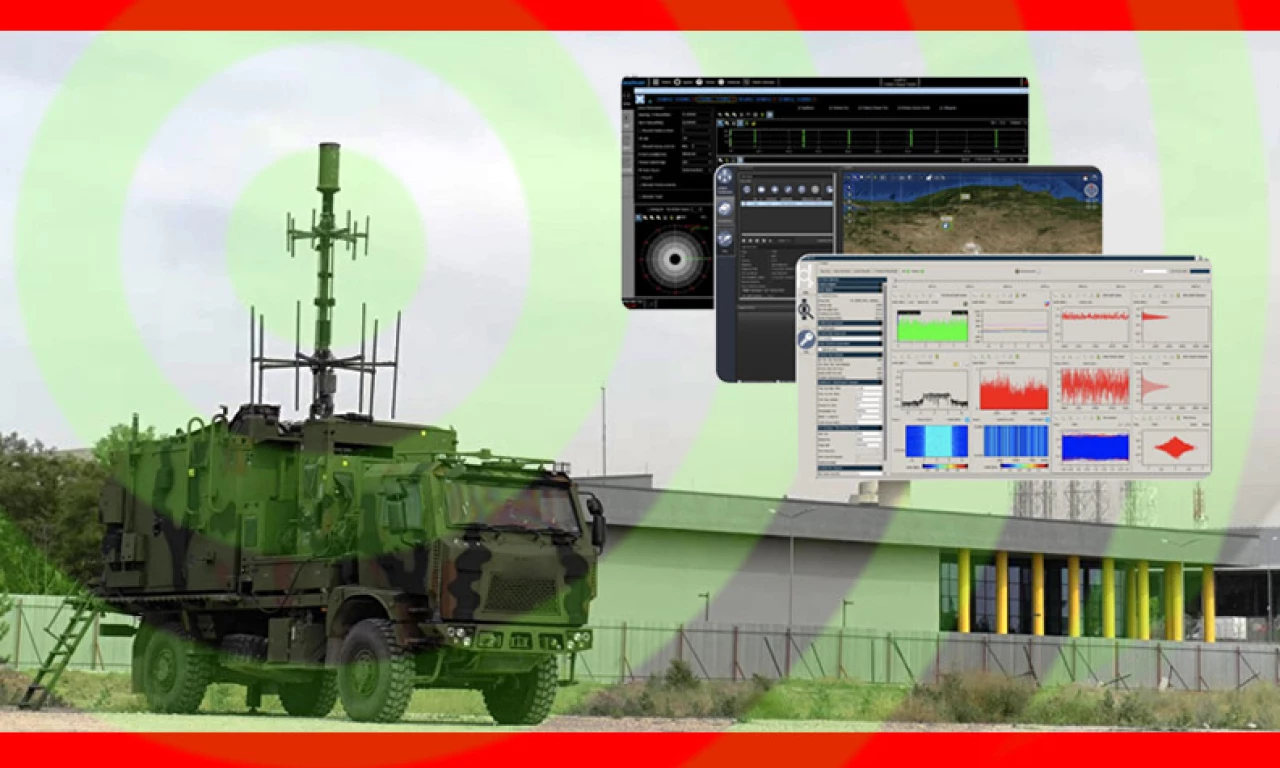Click the first circular sensor icon in the row
Viewport: 1280px width, 768px height.
[x=747, y=188]
